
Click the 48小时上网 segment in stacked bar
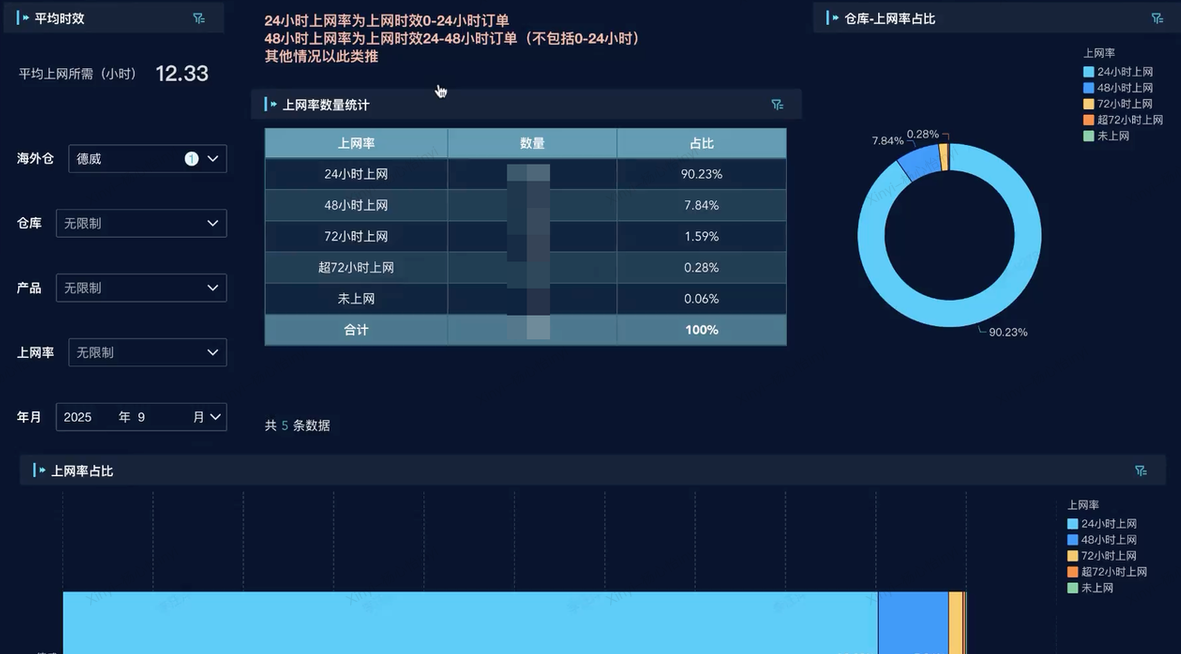[913, 622]
